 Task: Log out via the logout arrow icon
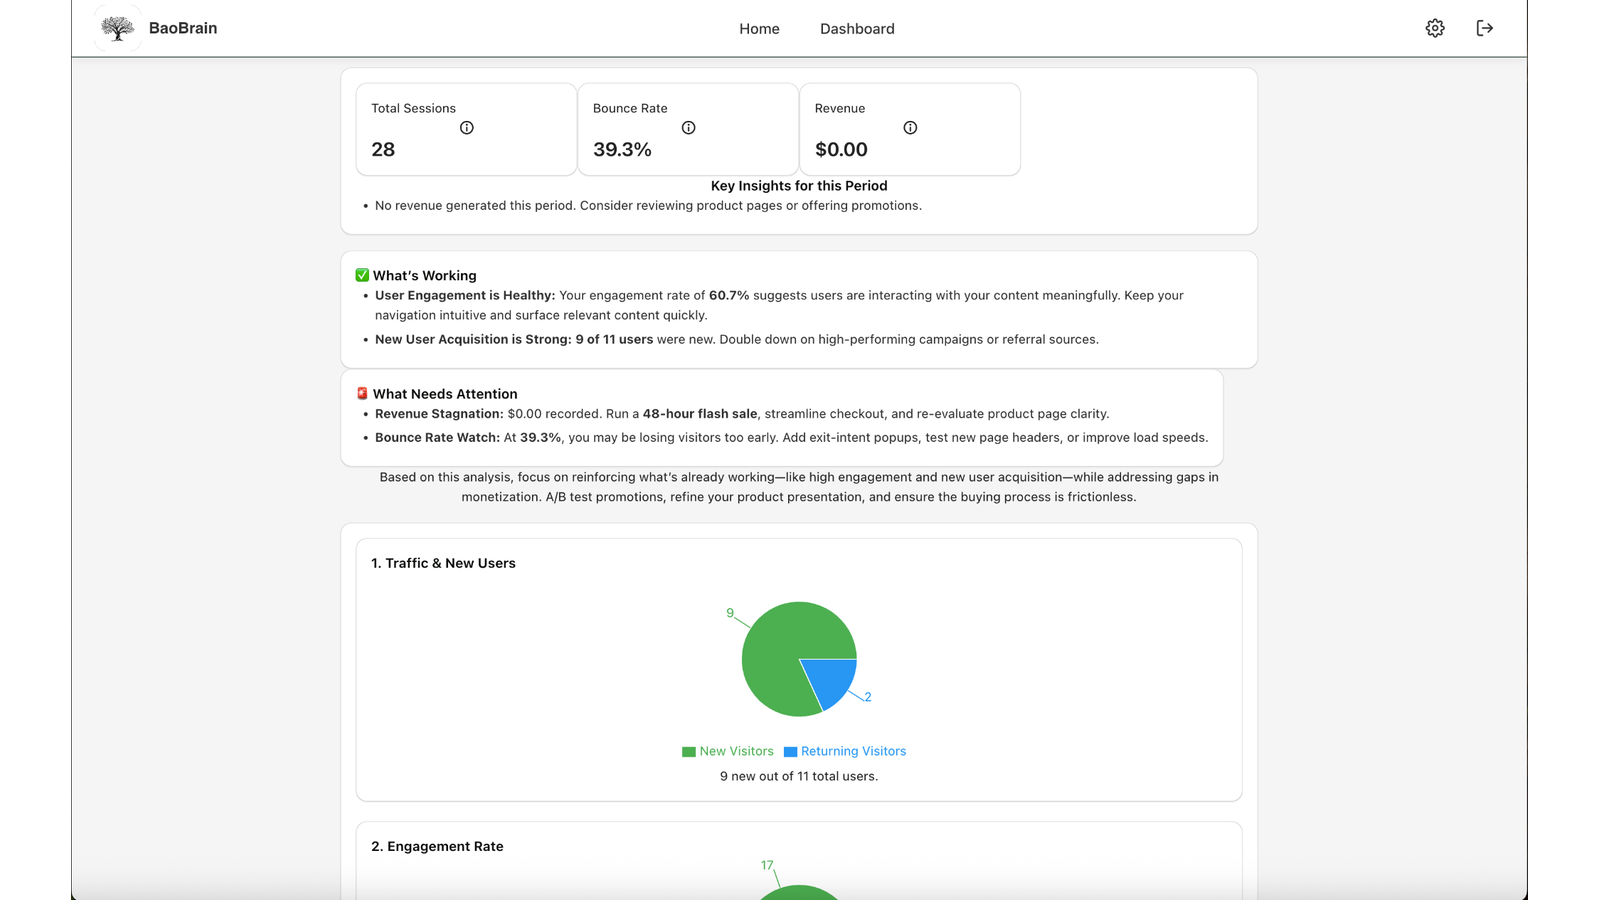tap(1484, 28)
